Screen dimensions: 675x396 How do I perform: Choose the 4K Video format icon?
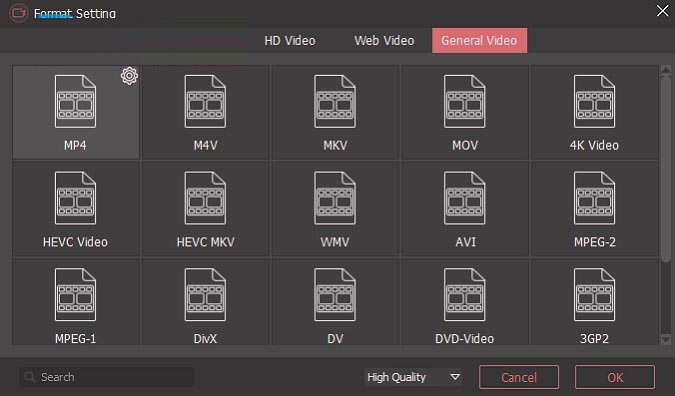click(594, 102)
